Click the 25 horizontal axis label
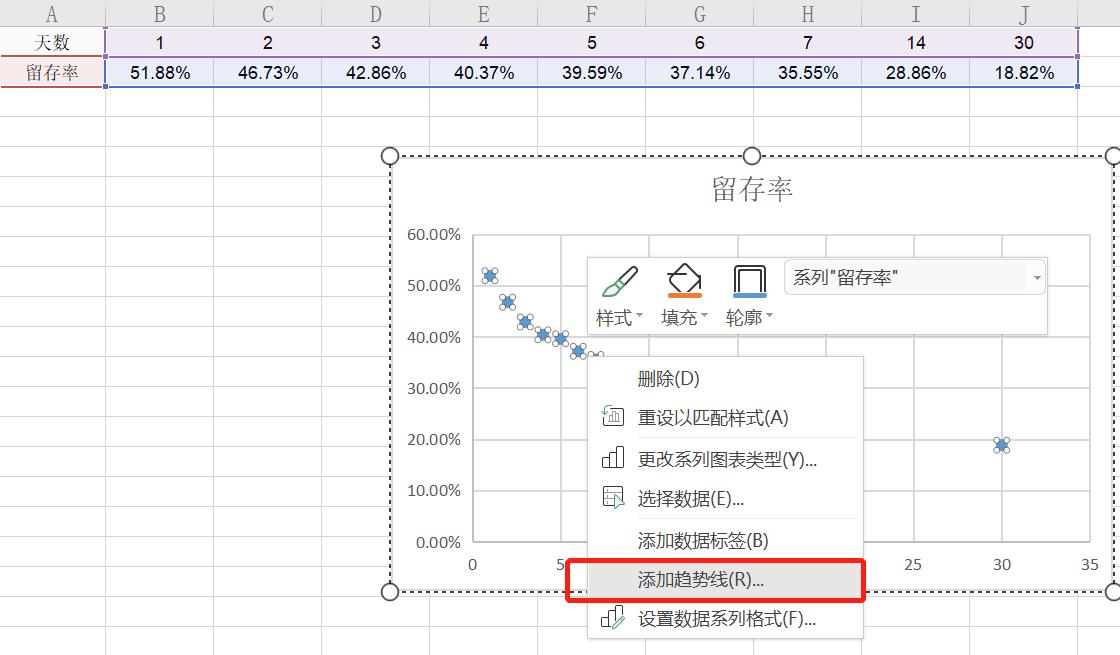The width and height of the screenshot is (1120, 655). [913, 564]
